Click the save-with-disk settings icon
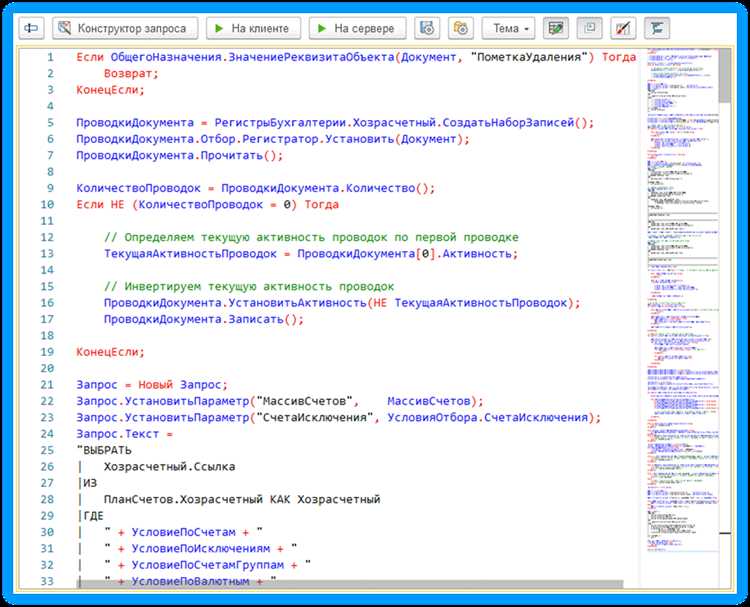This screenshot has height=607, width=750. coord(427,28)
